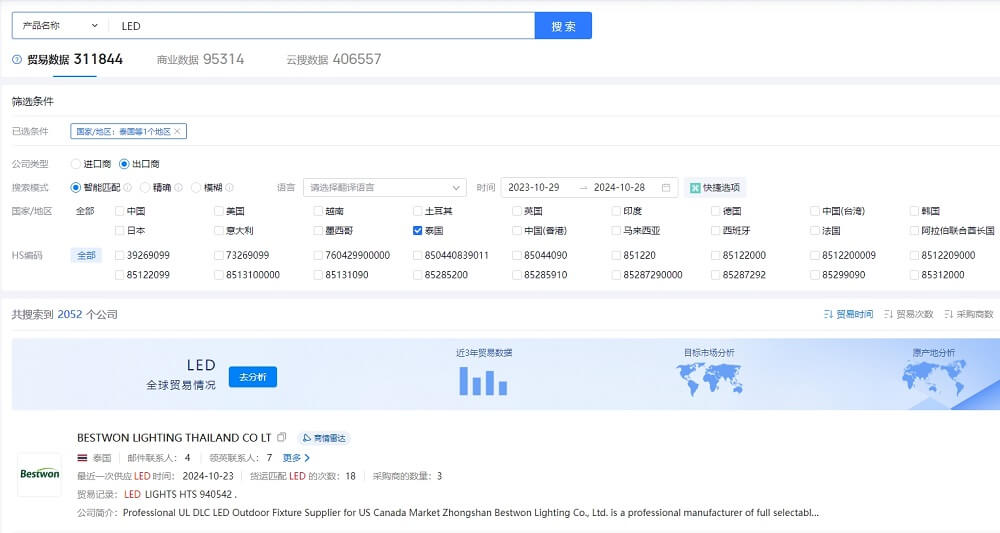Click copy icon beside BESTWON company name
This screenshot has height=533, width=1000.
tap(281, 437)
